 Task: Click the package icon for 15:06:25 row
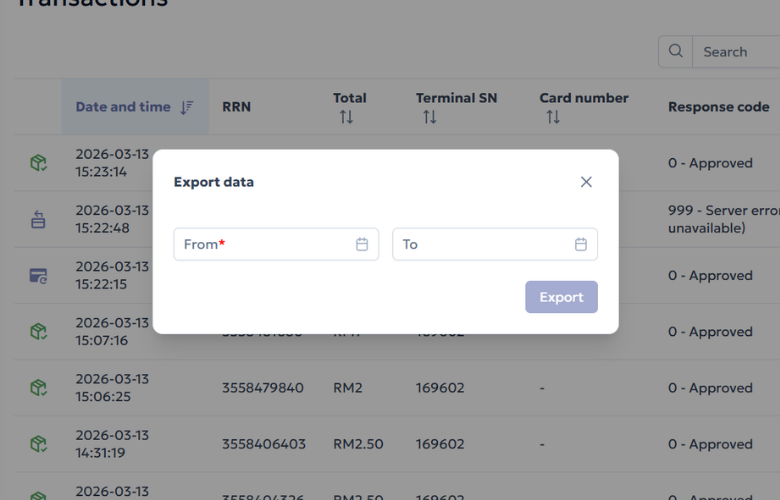pyautogui.click(x=38, y=388)
